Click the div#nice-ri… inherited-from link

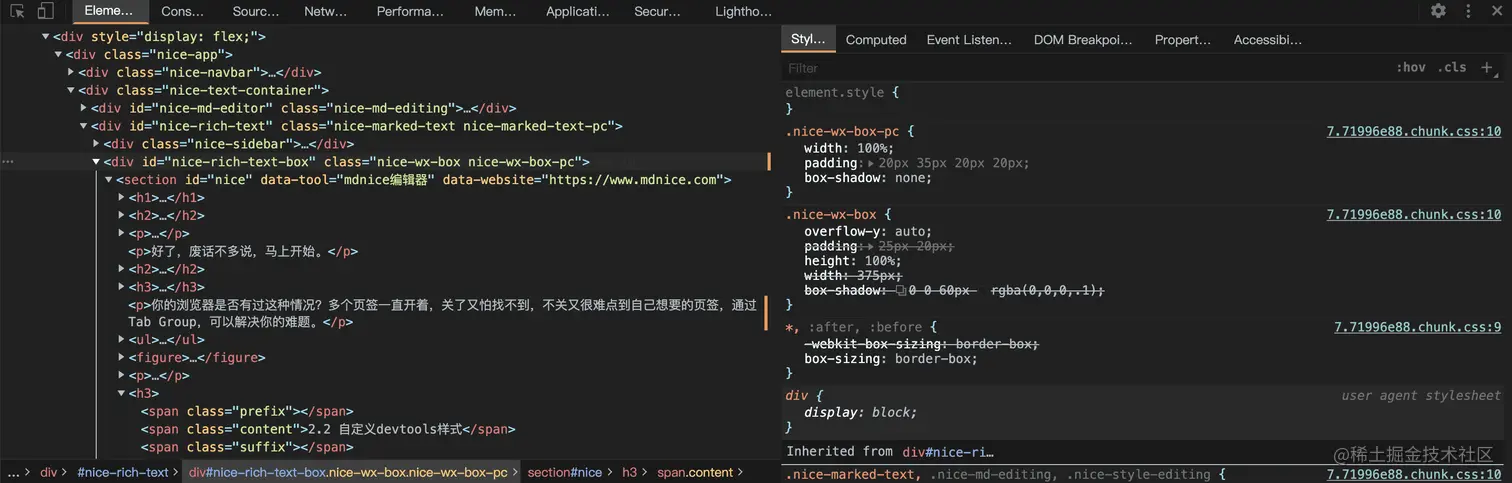click(x=947, y=452)
